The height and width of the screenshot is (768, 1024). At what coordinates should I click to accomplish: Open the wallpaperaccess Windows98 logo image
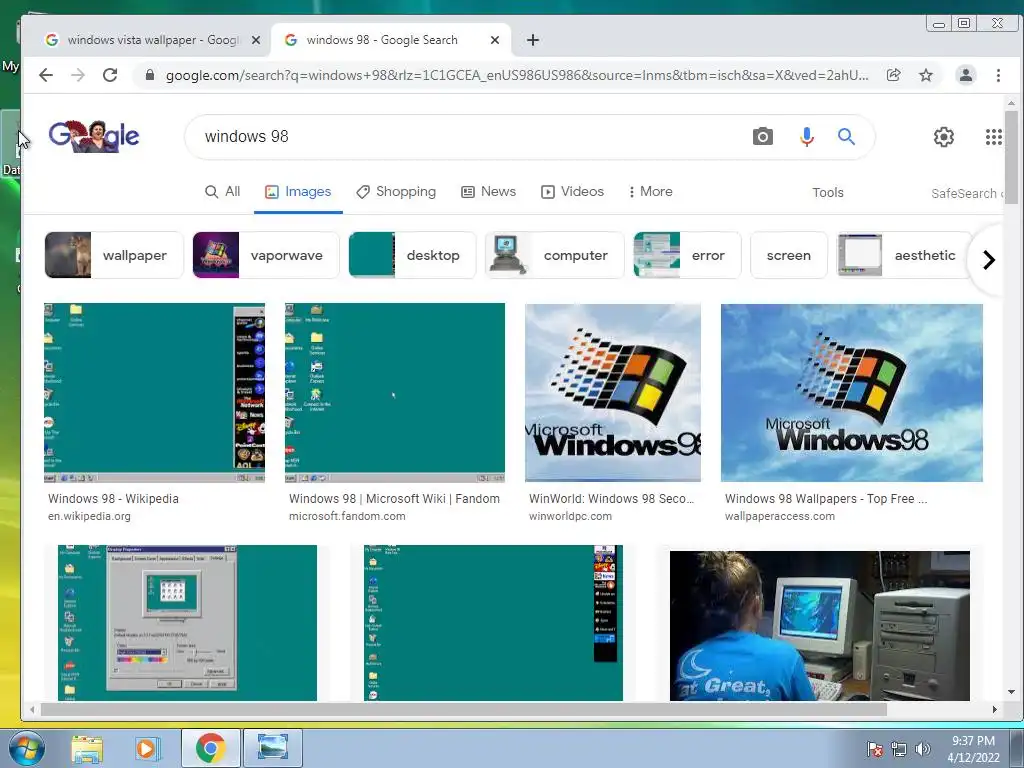(852, 392)
